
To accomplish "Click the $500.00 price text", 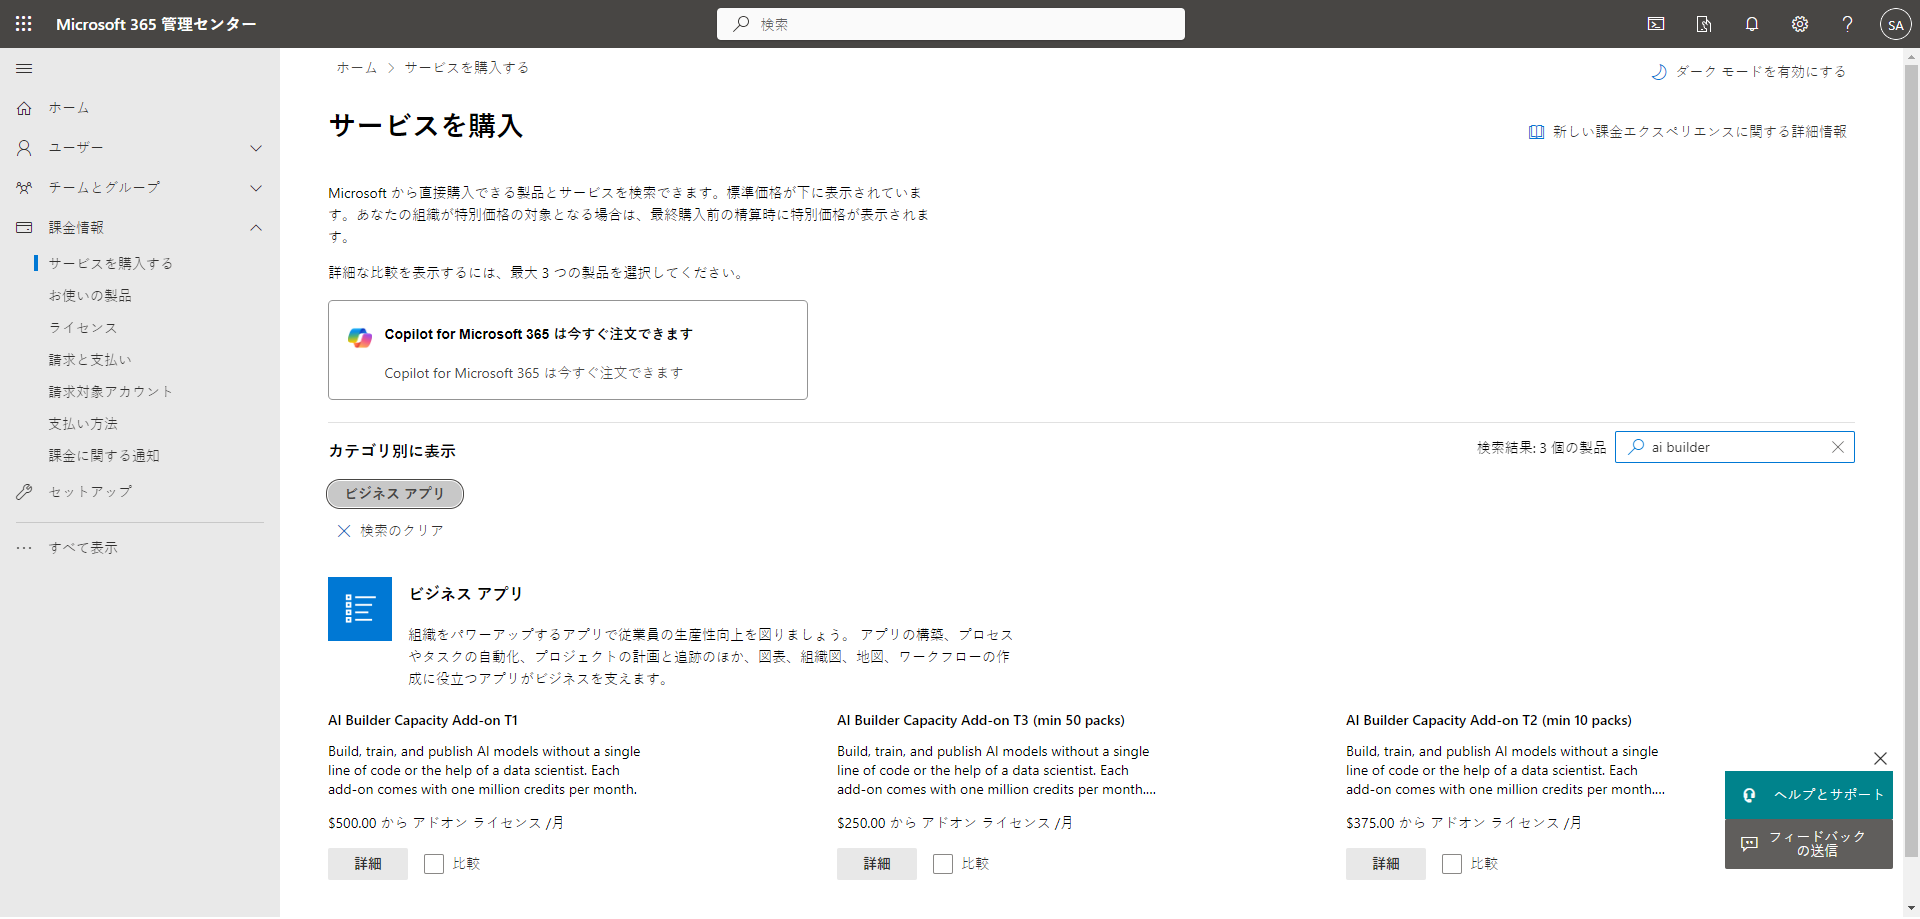I will click(x=352, y=823).
